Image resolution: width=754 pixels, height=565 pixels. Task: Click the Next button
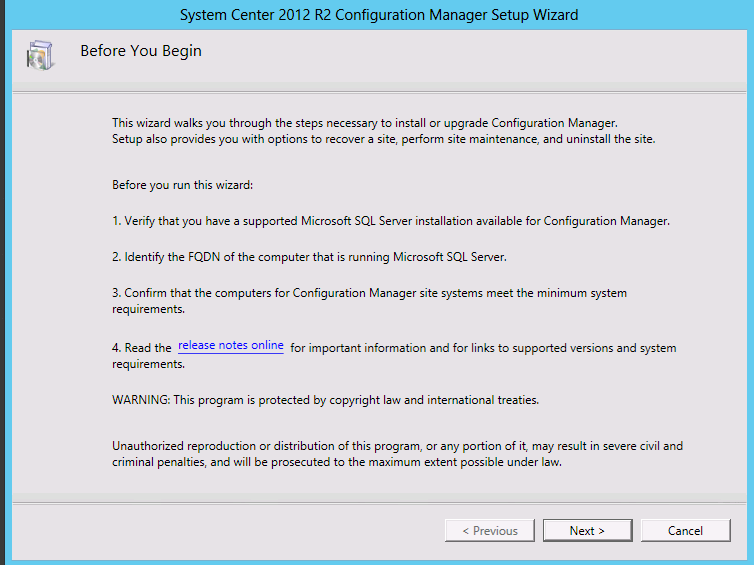(588, 530)
